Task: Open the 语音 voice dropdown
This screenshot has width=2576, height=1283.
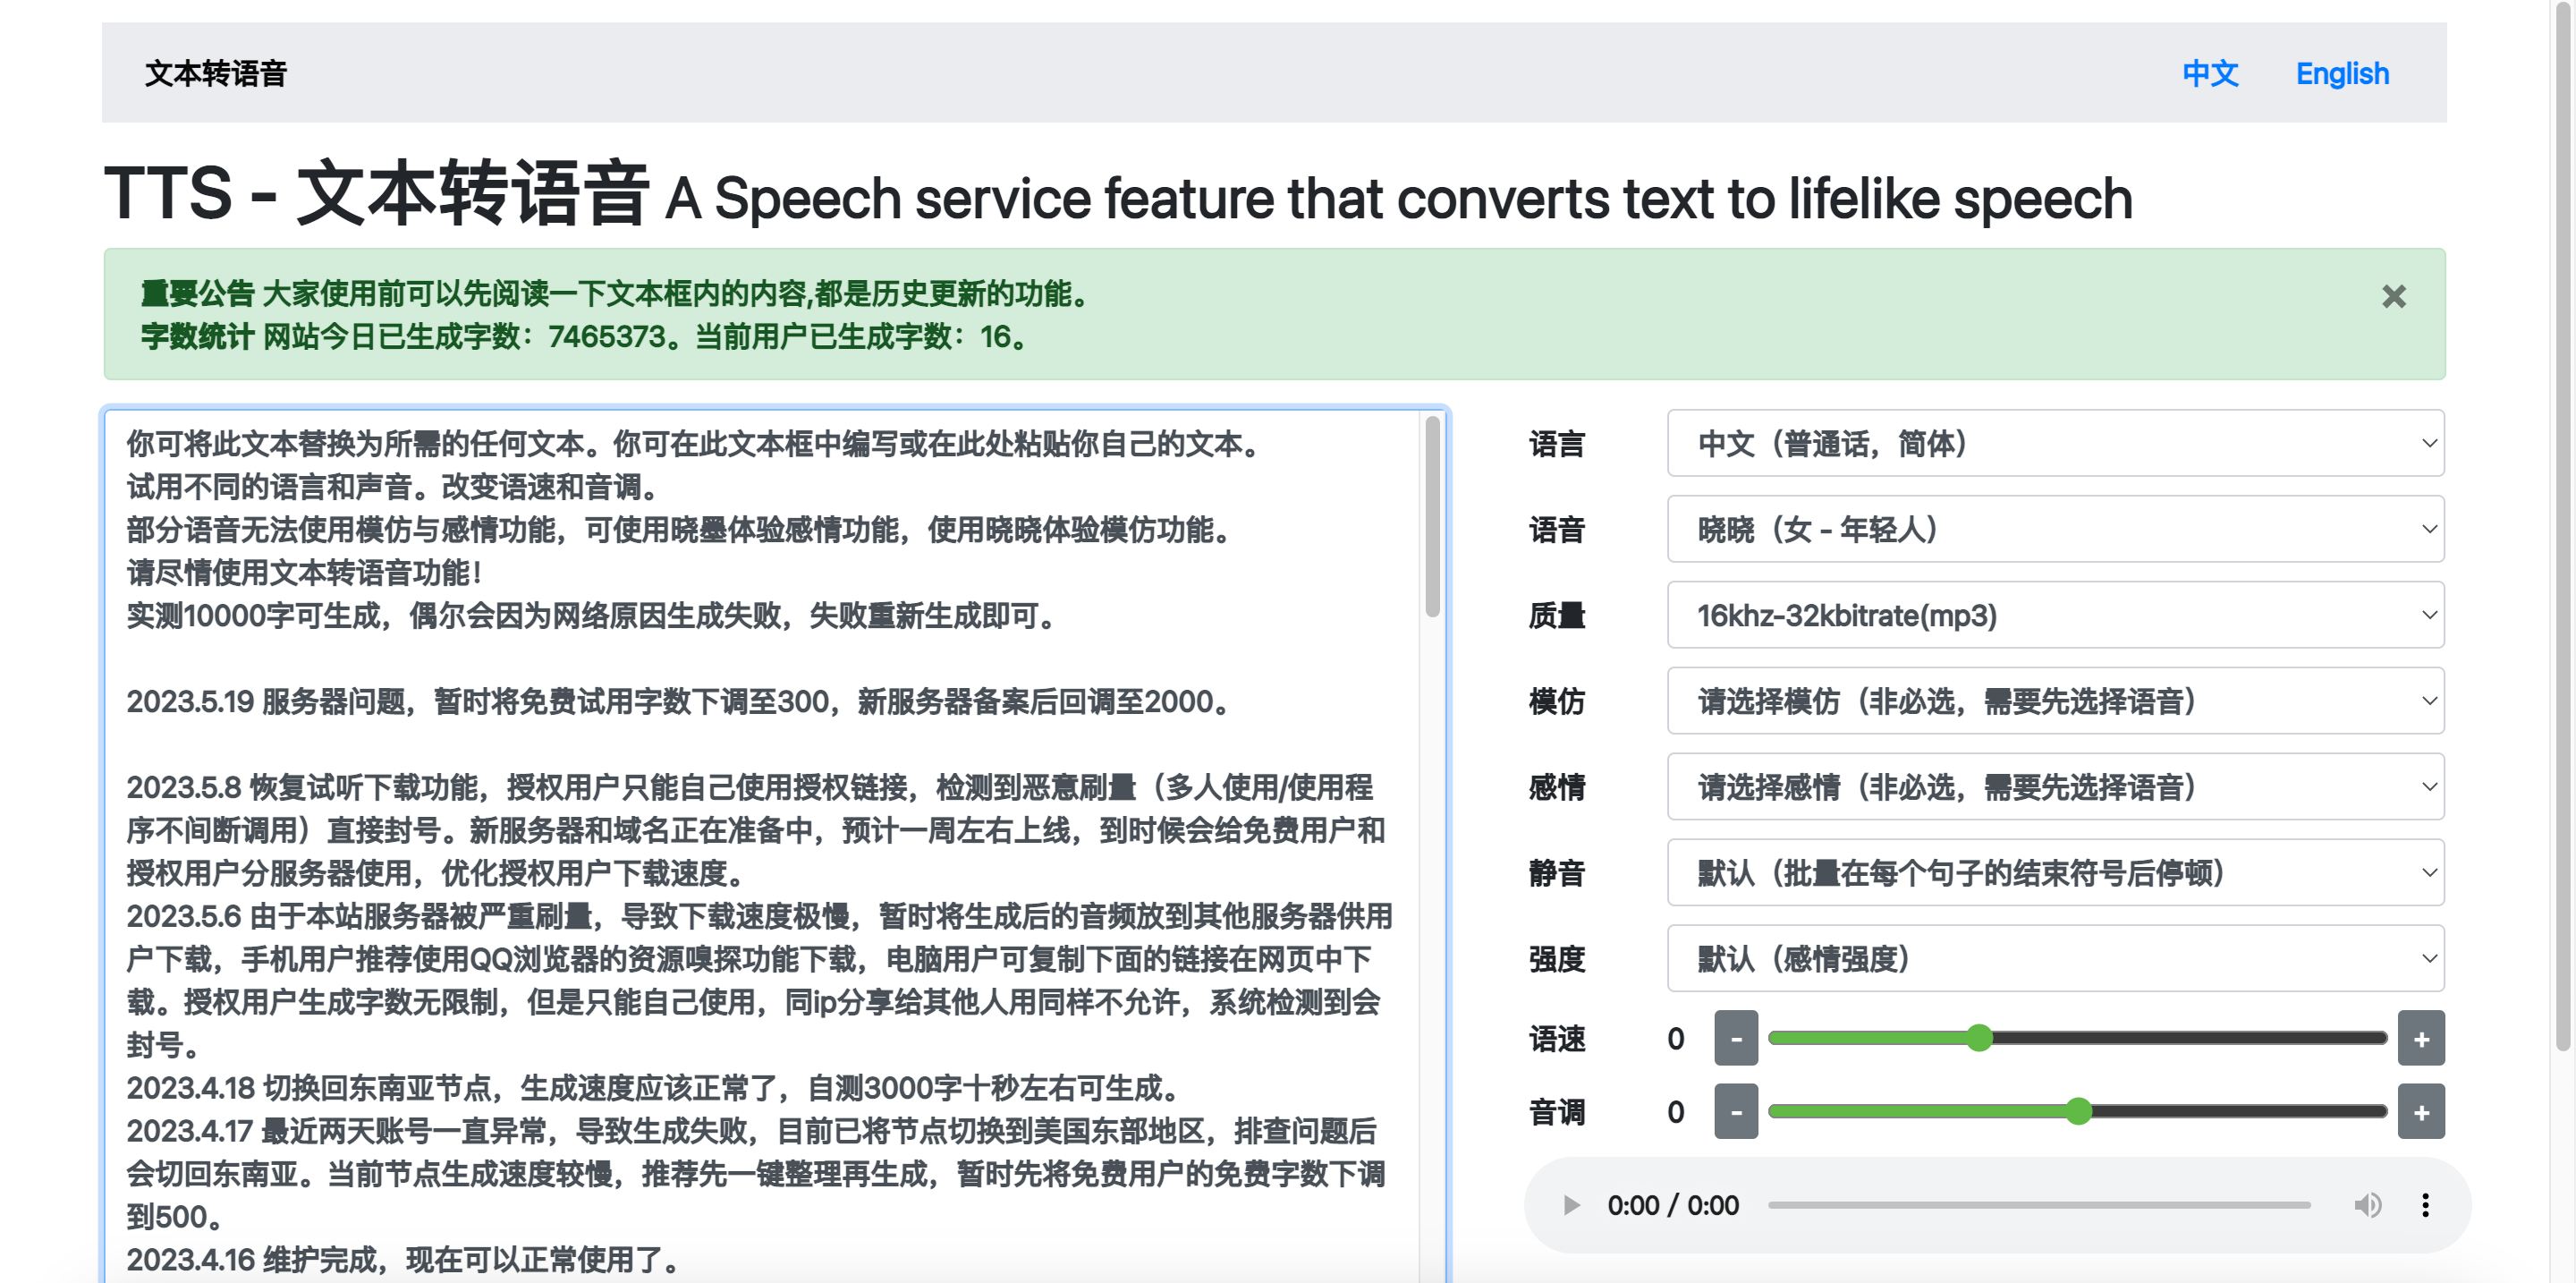Action: 2055,529
